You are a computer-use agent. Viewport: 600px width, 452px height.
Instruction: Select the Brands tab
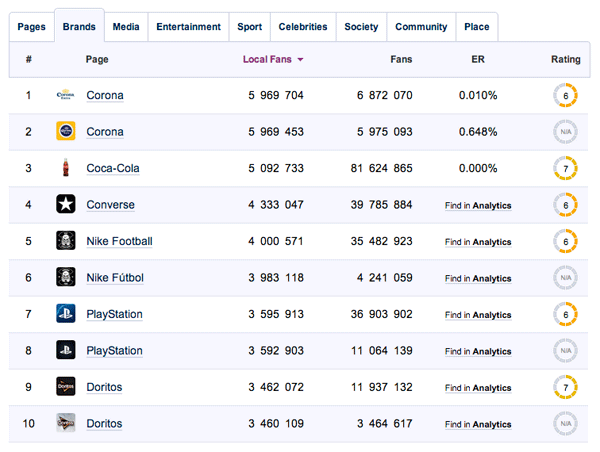79,27
